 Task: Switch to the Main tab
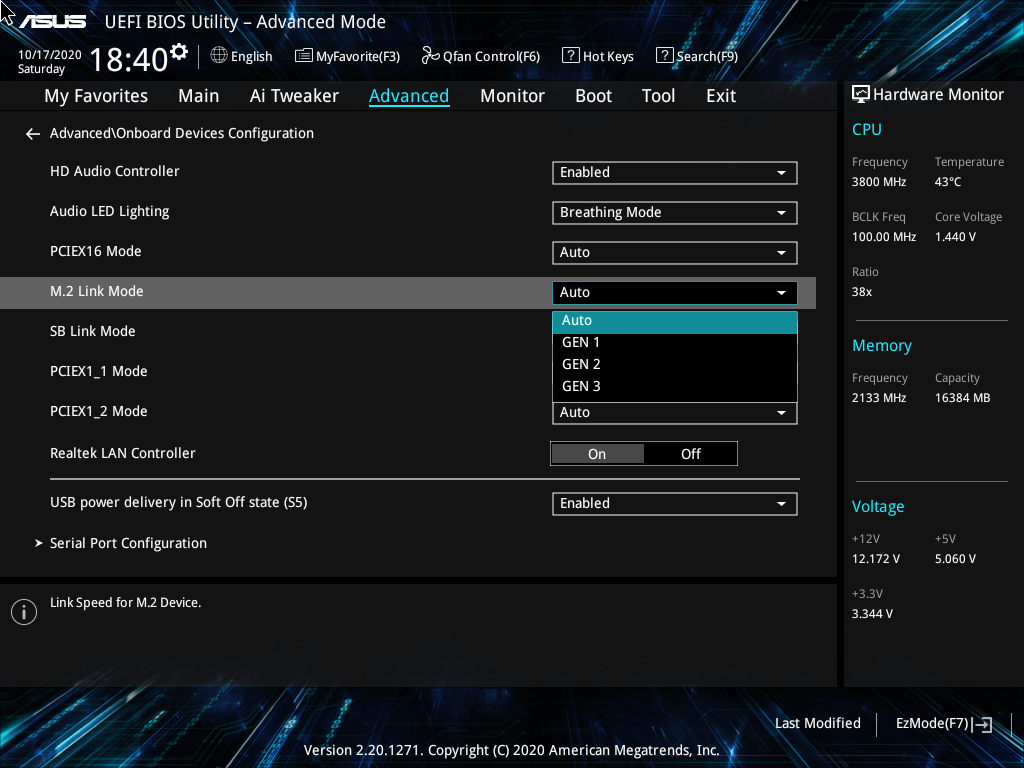pos(199,96)
